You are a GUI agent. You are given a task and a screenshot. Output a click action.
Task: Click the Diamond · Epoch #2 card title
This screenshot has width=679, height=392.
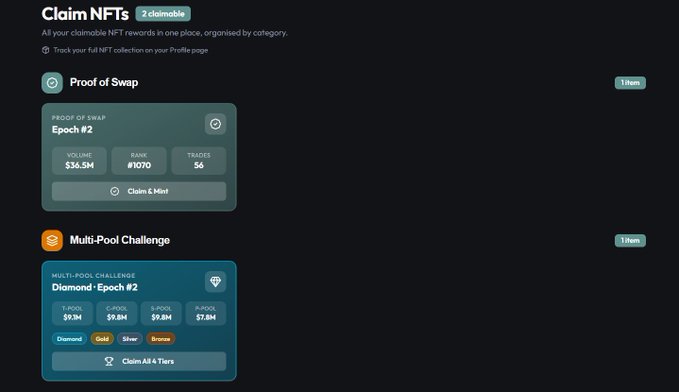pos(95,287)
